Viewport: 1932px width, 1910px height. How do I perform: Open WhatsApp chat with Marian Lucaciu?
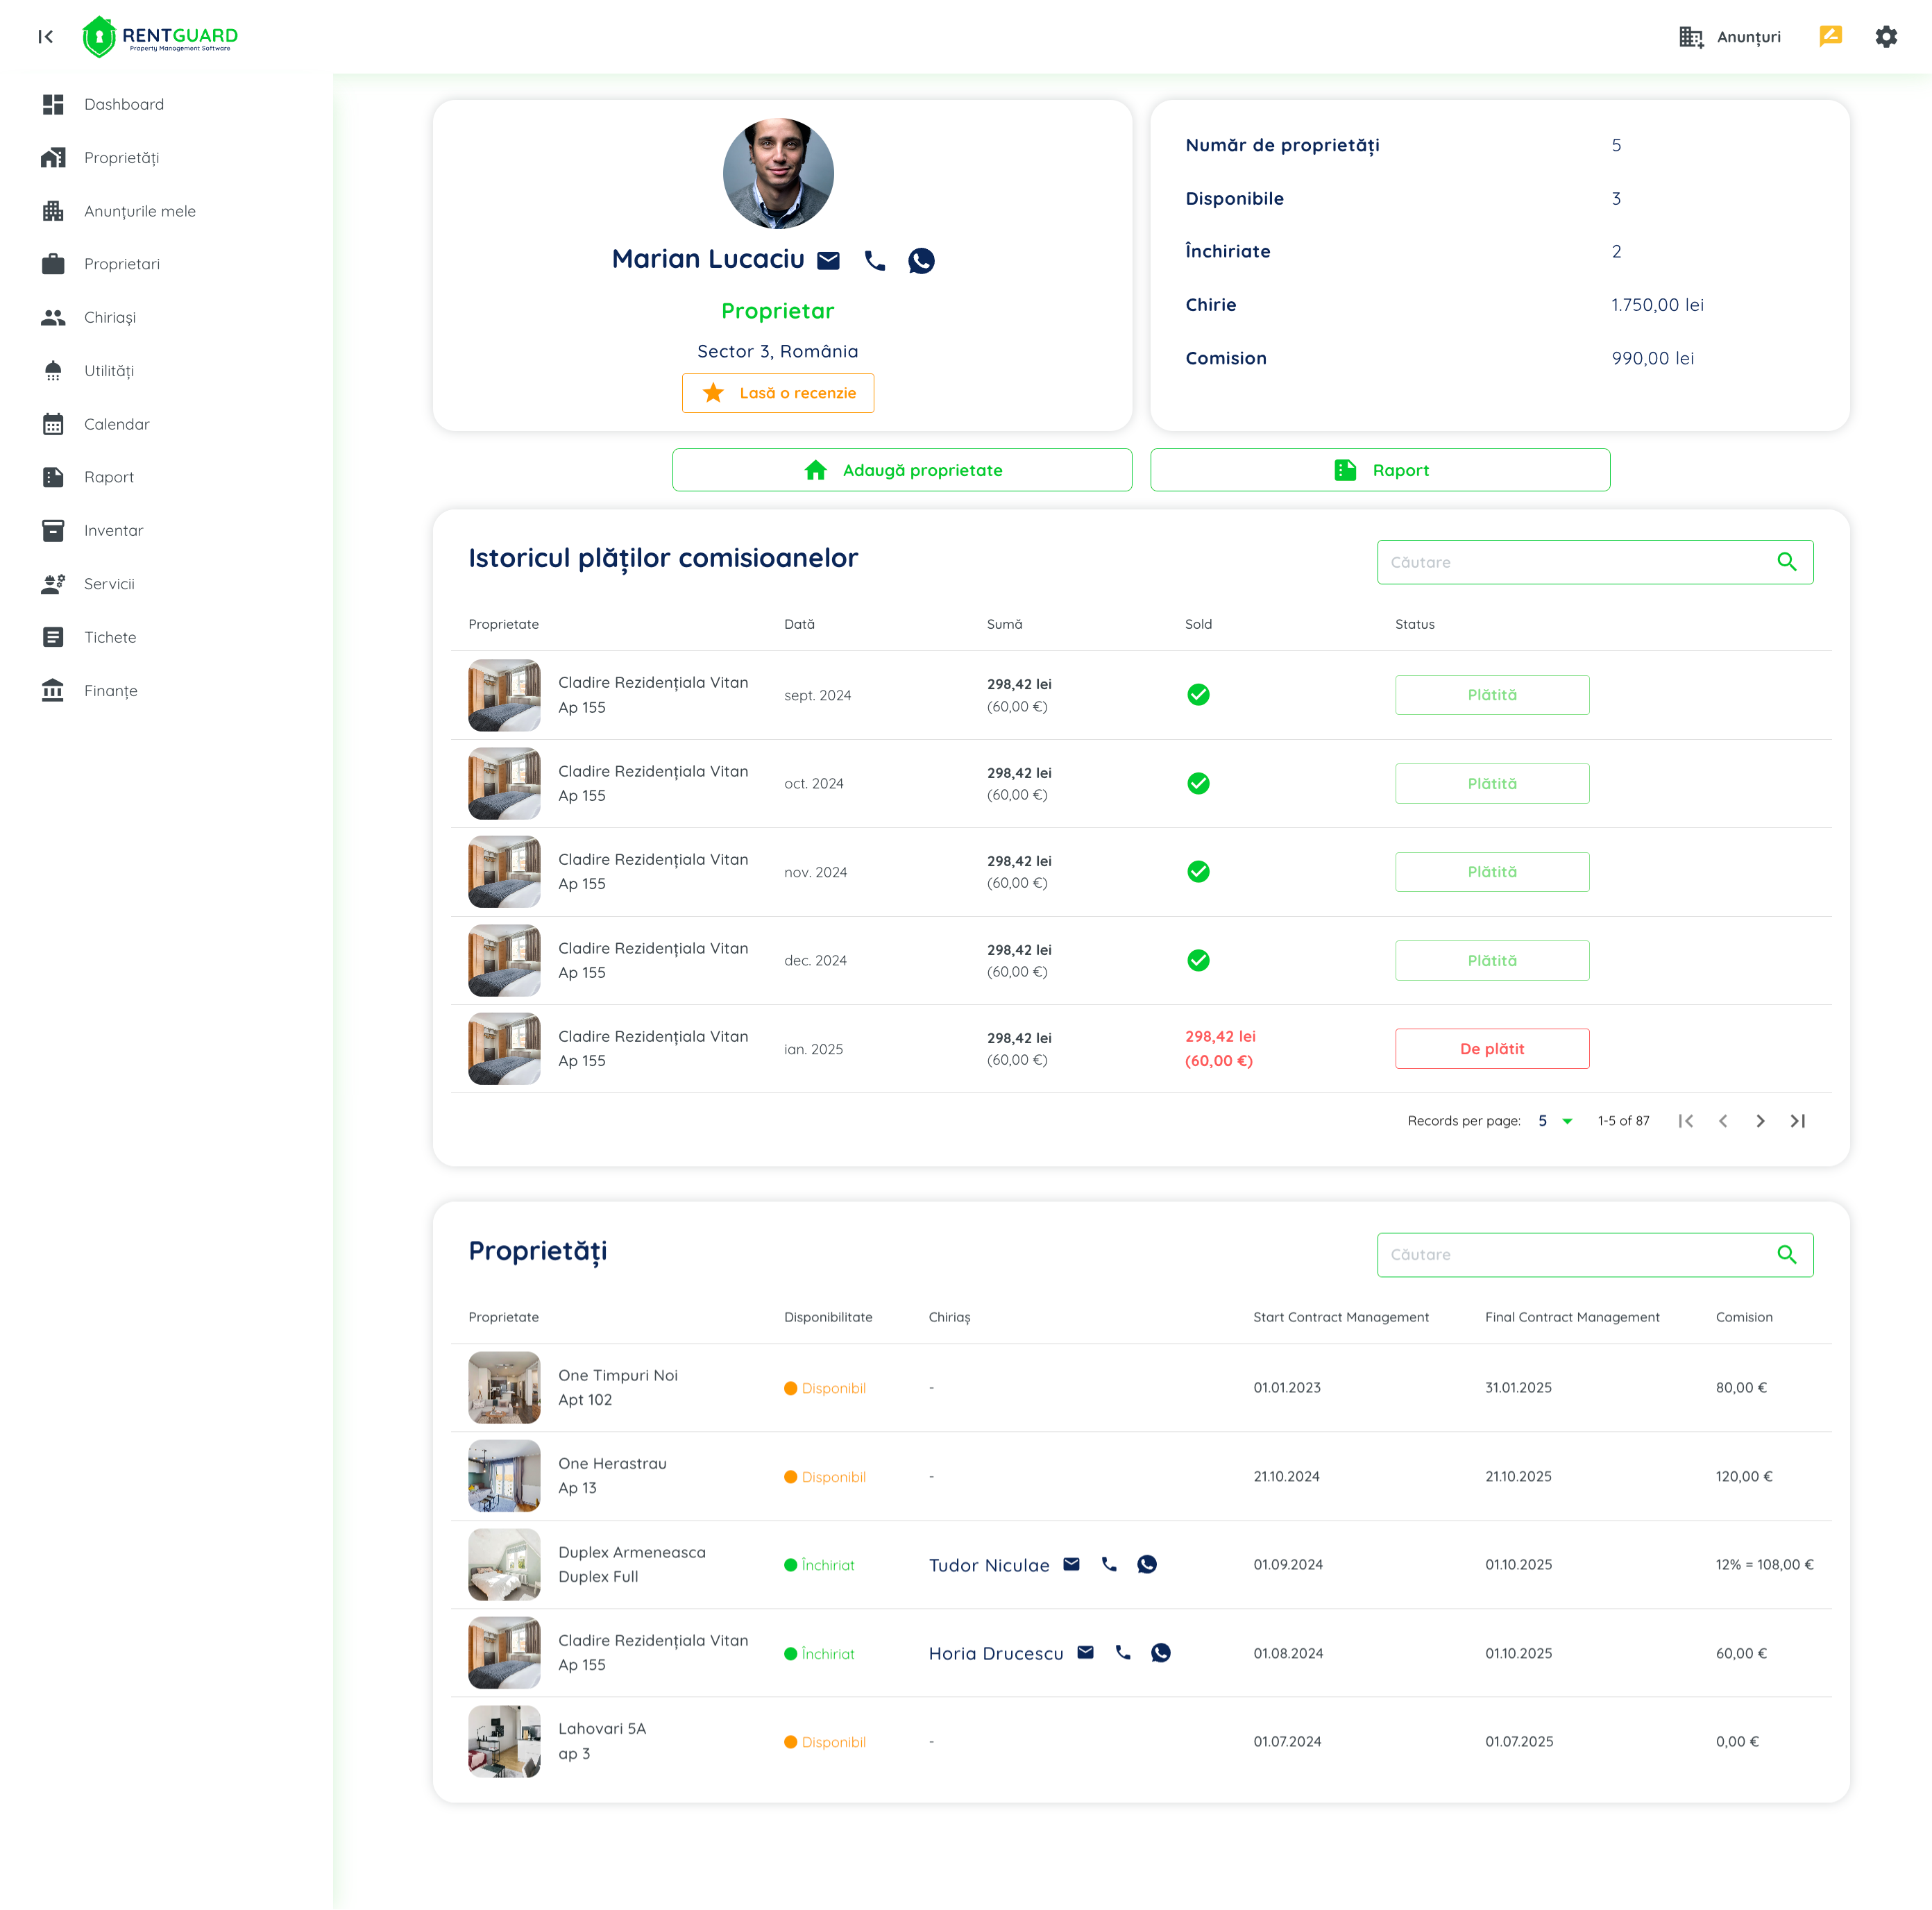pos(920,261)
